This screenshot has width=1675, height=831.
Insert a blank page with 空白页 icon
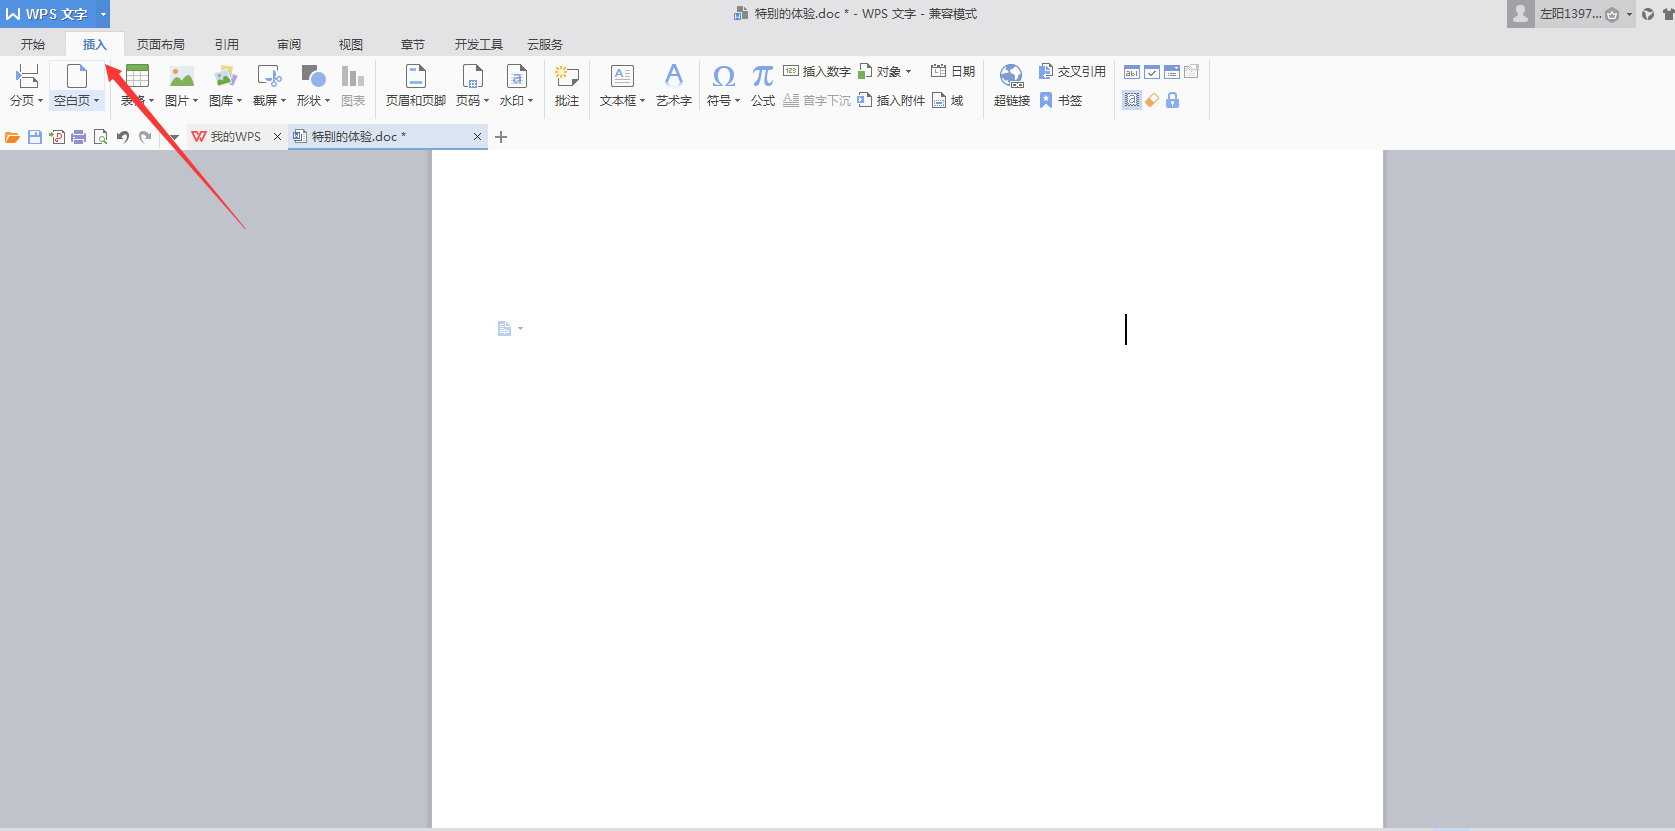(x=77, y=76)
